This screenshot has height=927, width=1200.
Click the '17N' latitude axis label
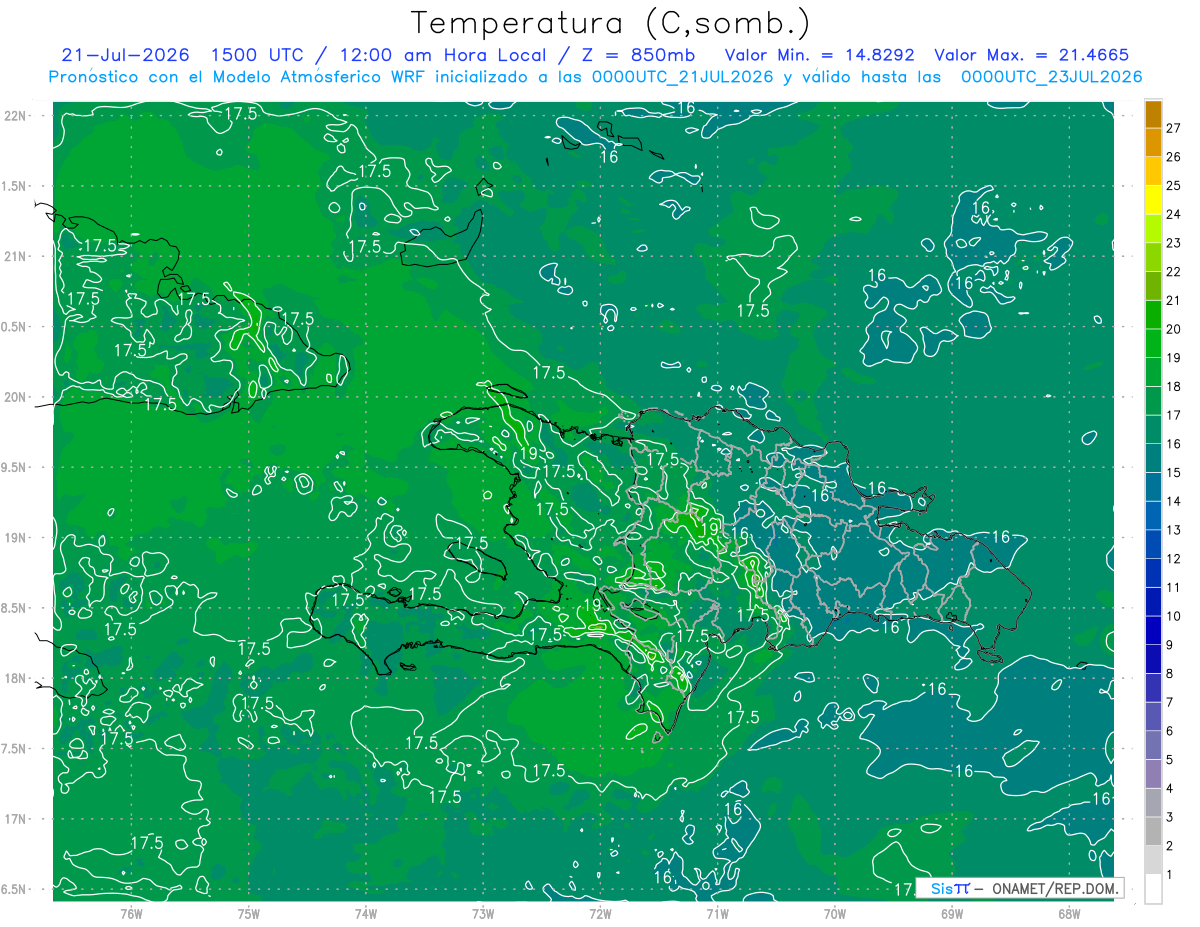[16, 819]
